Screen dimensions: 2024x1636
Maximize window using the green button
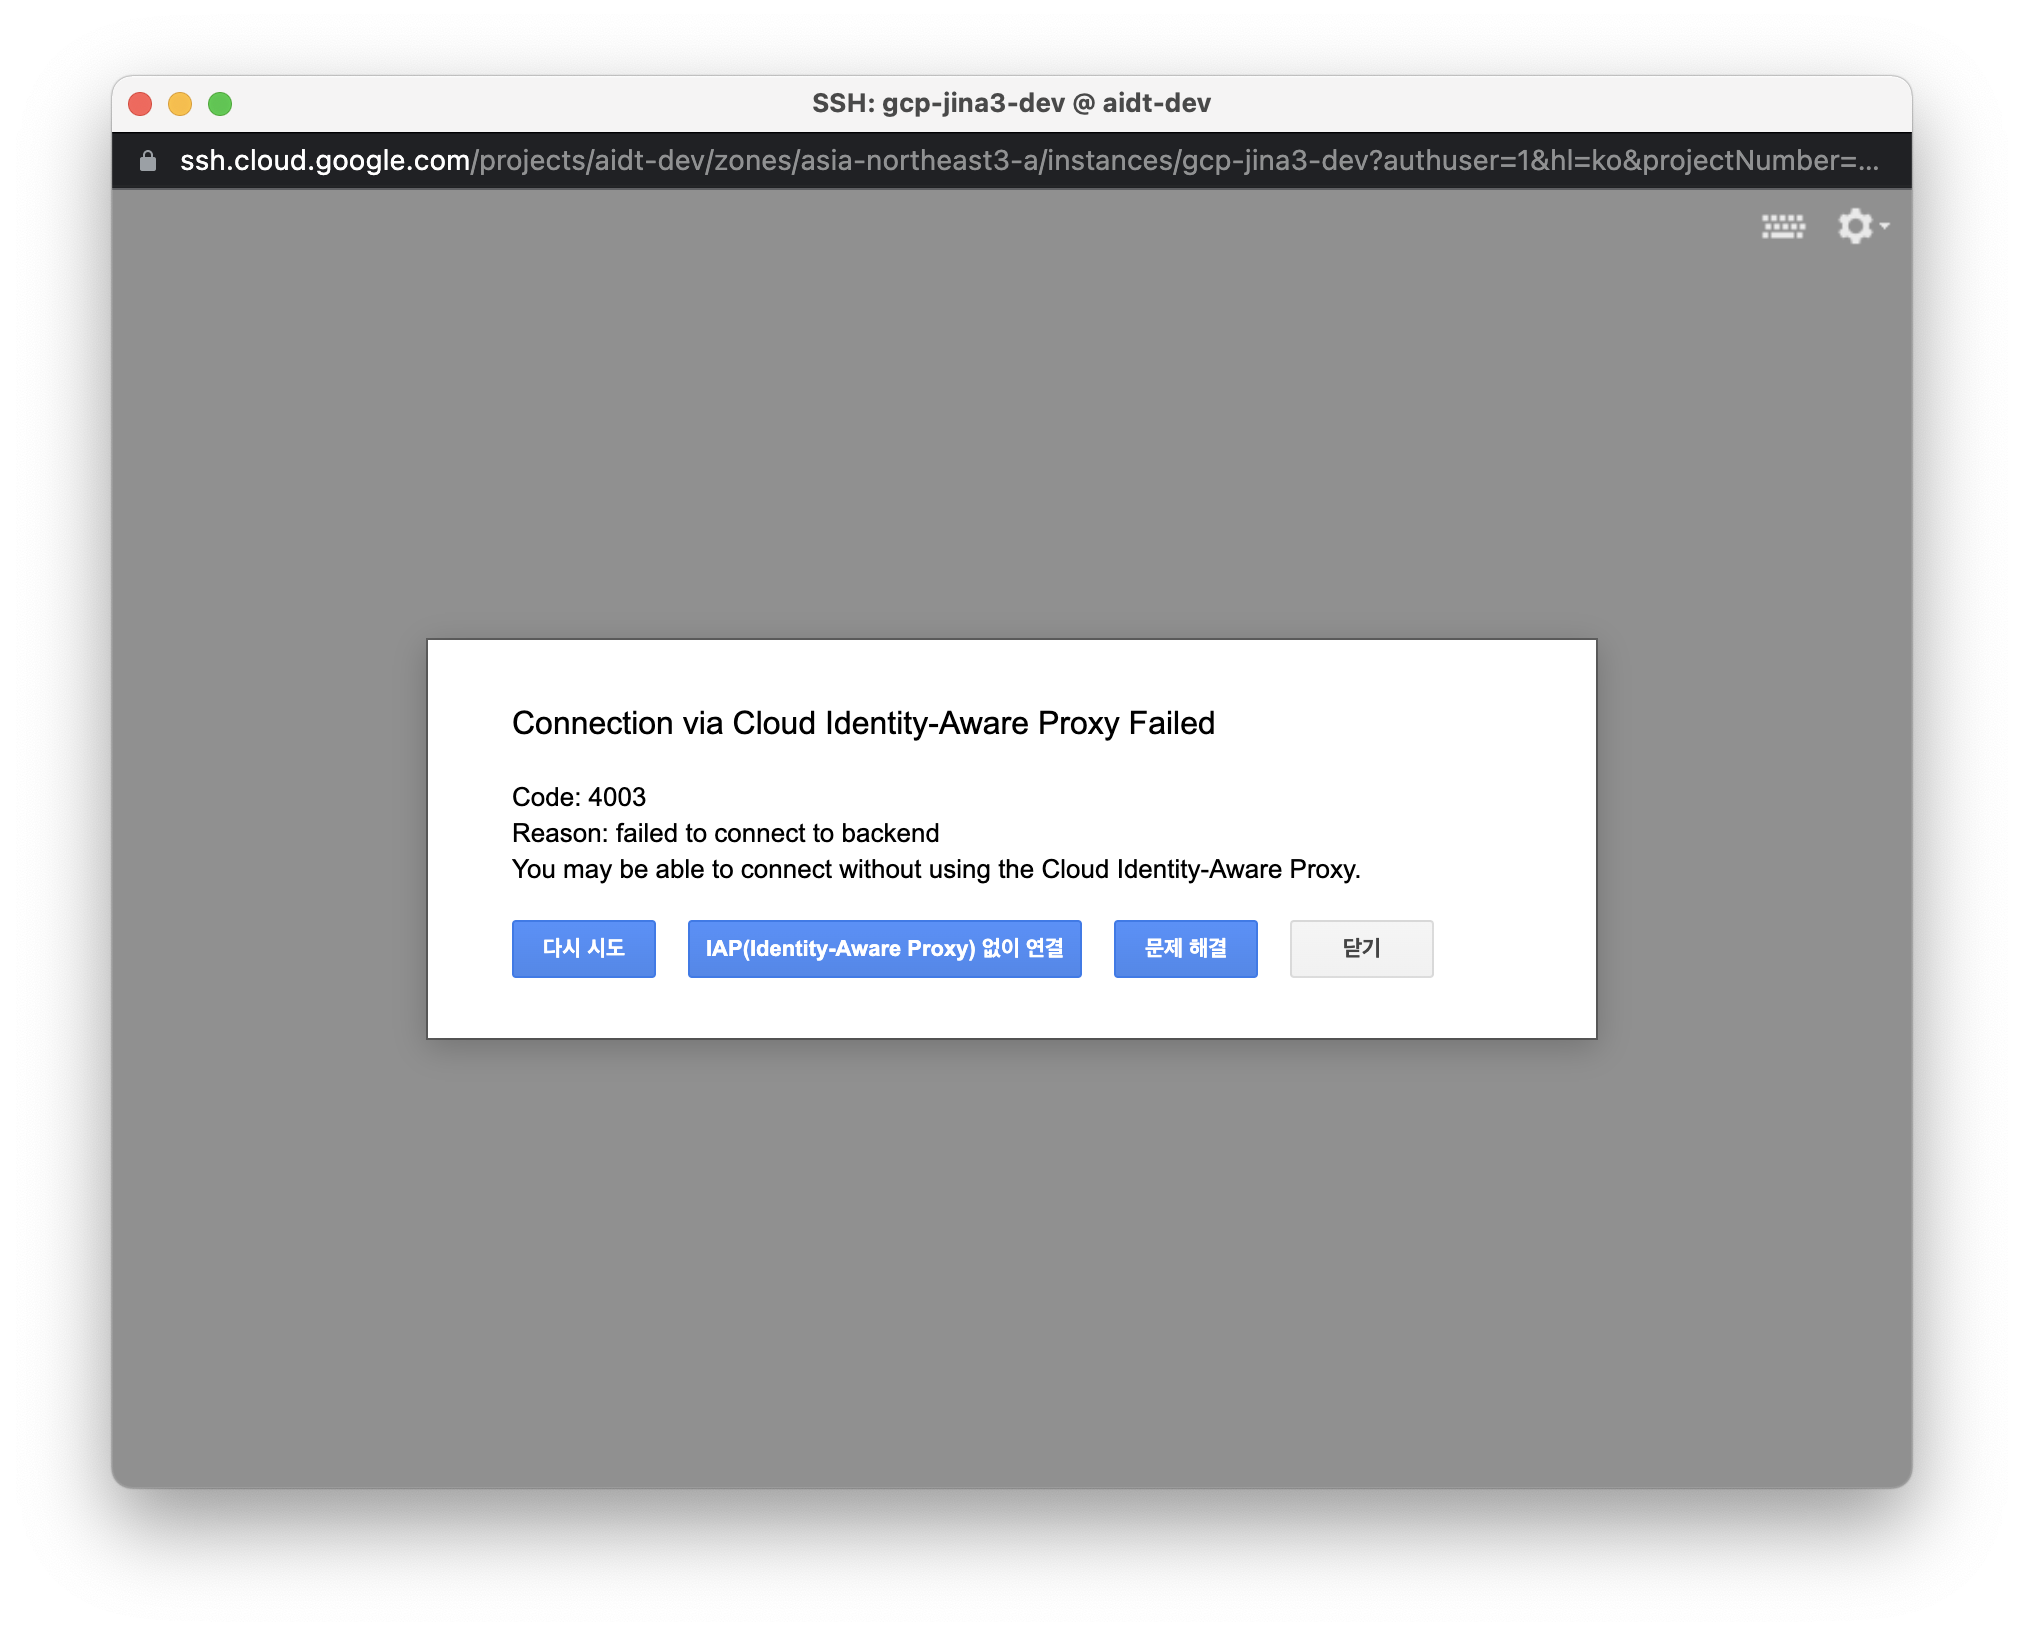(x=220, y=104)
